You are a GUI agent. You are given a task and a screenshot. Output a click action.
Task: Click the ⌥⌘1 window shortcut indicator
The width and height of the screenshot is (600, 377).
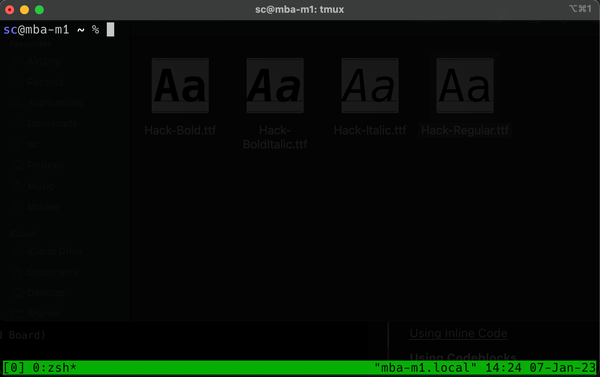click(580, 9)
